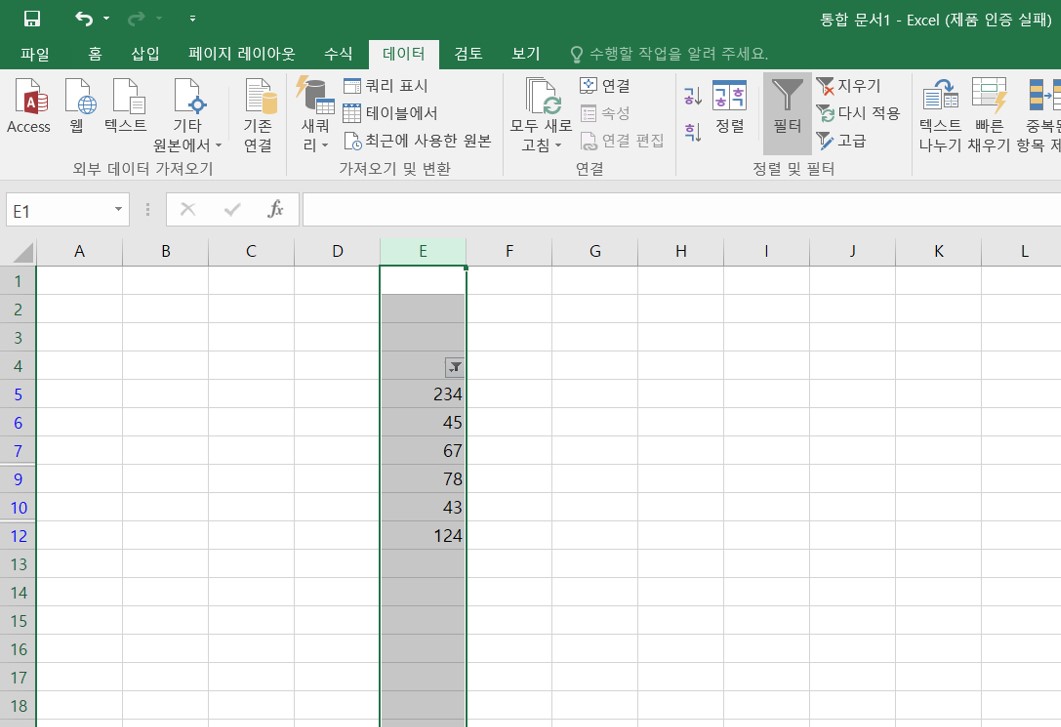Click 중복된 항목 제거 to remove duplicates
1061x727 pixels.
pyautogui.click(x=1045, y=112)
